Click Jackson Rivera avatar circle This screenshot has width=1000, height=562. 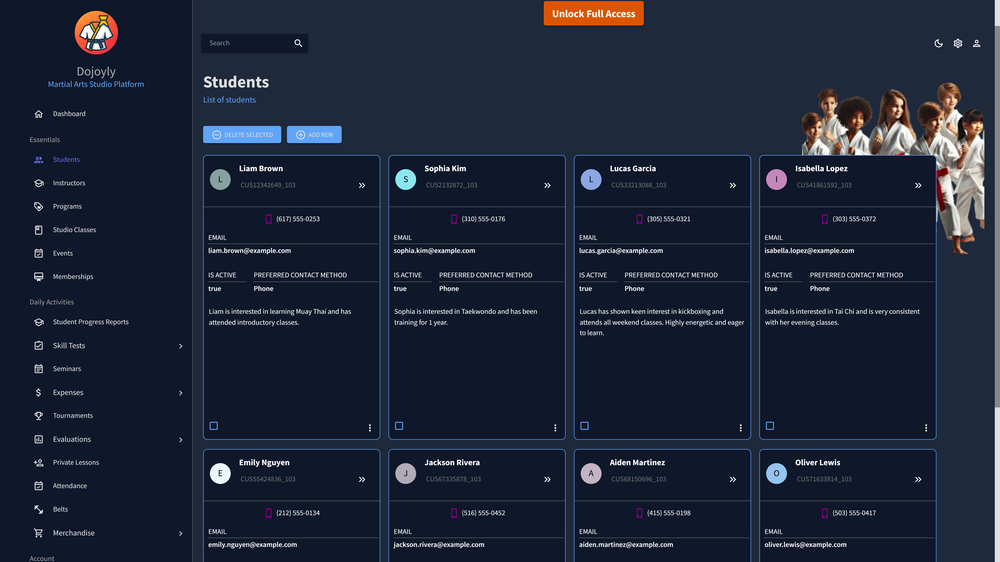tap(406, 473)
